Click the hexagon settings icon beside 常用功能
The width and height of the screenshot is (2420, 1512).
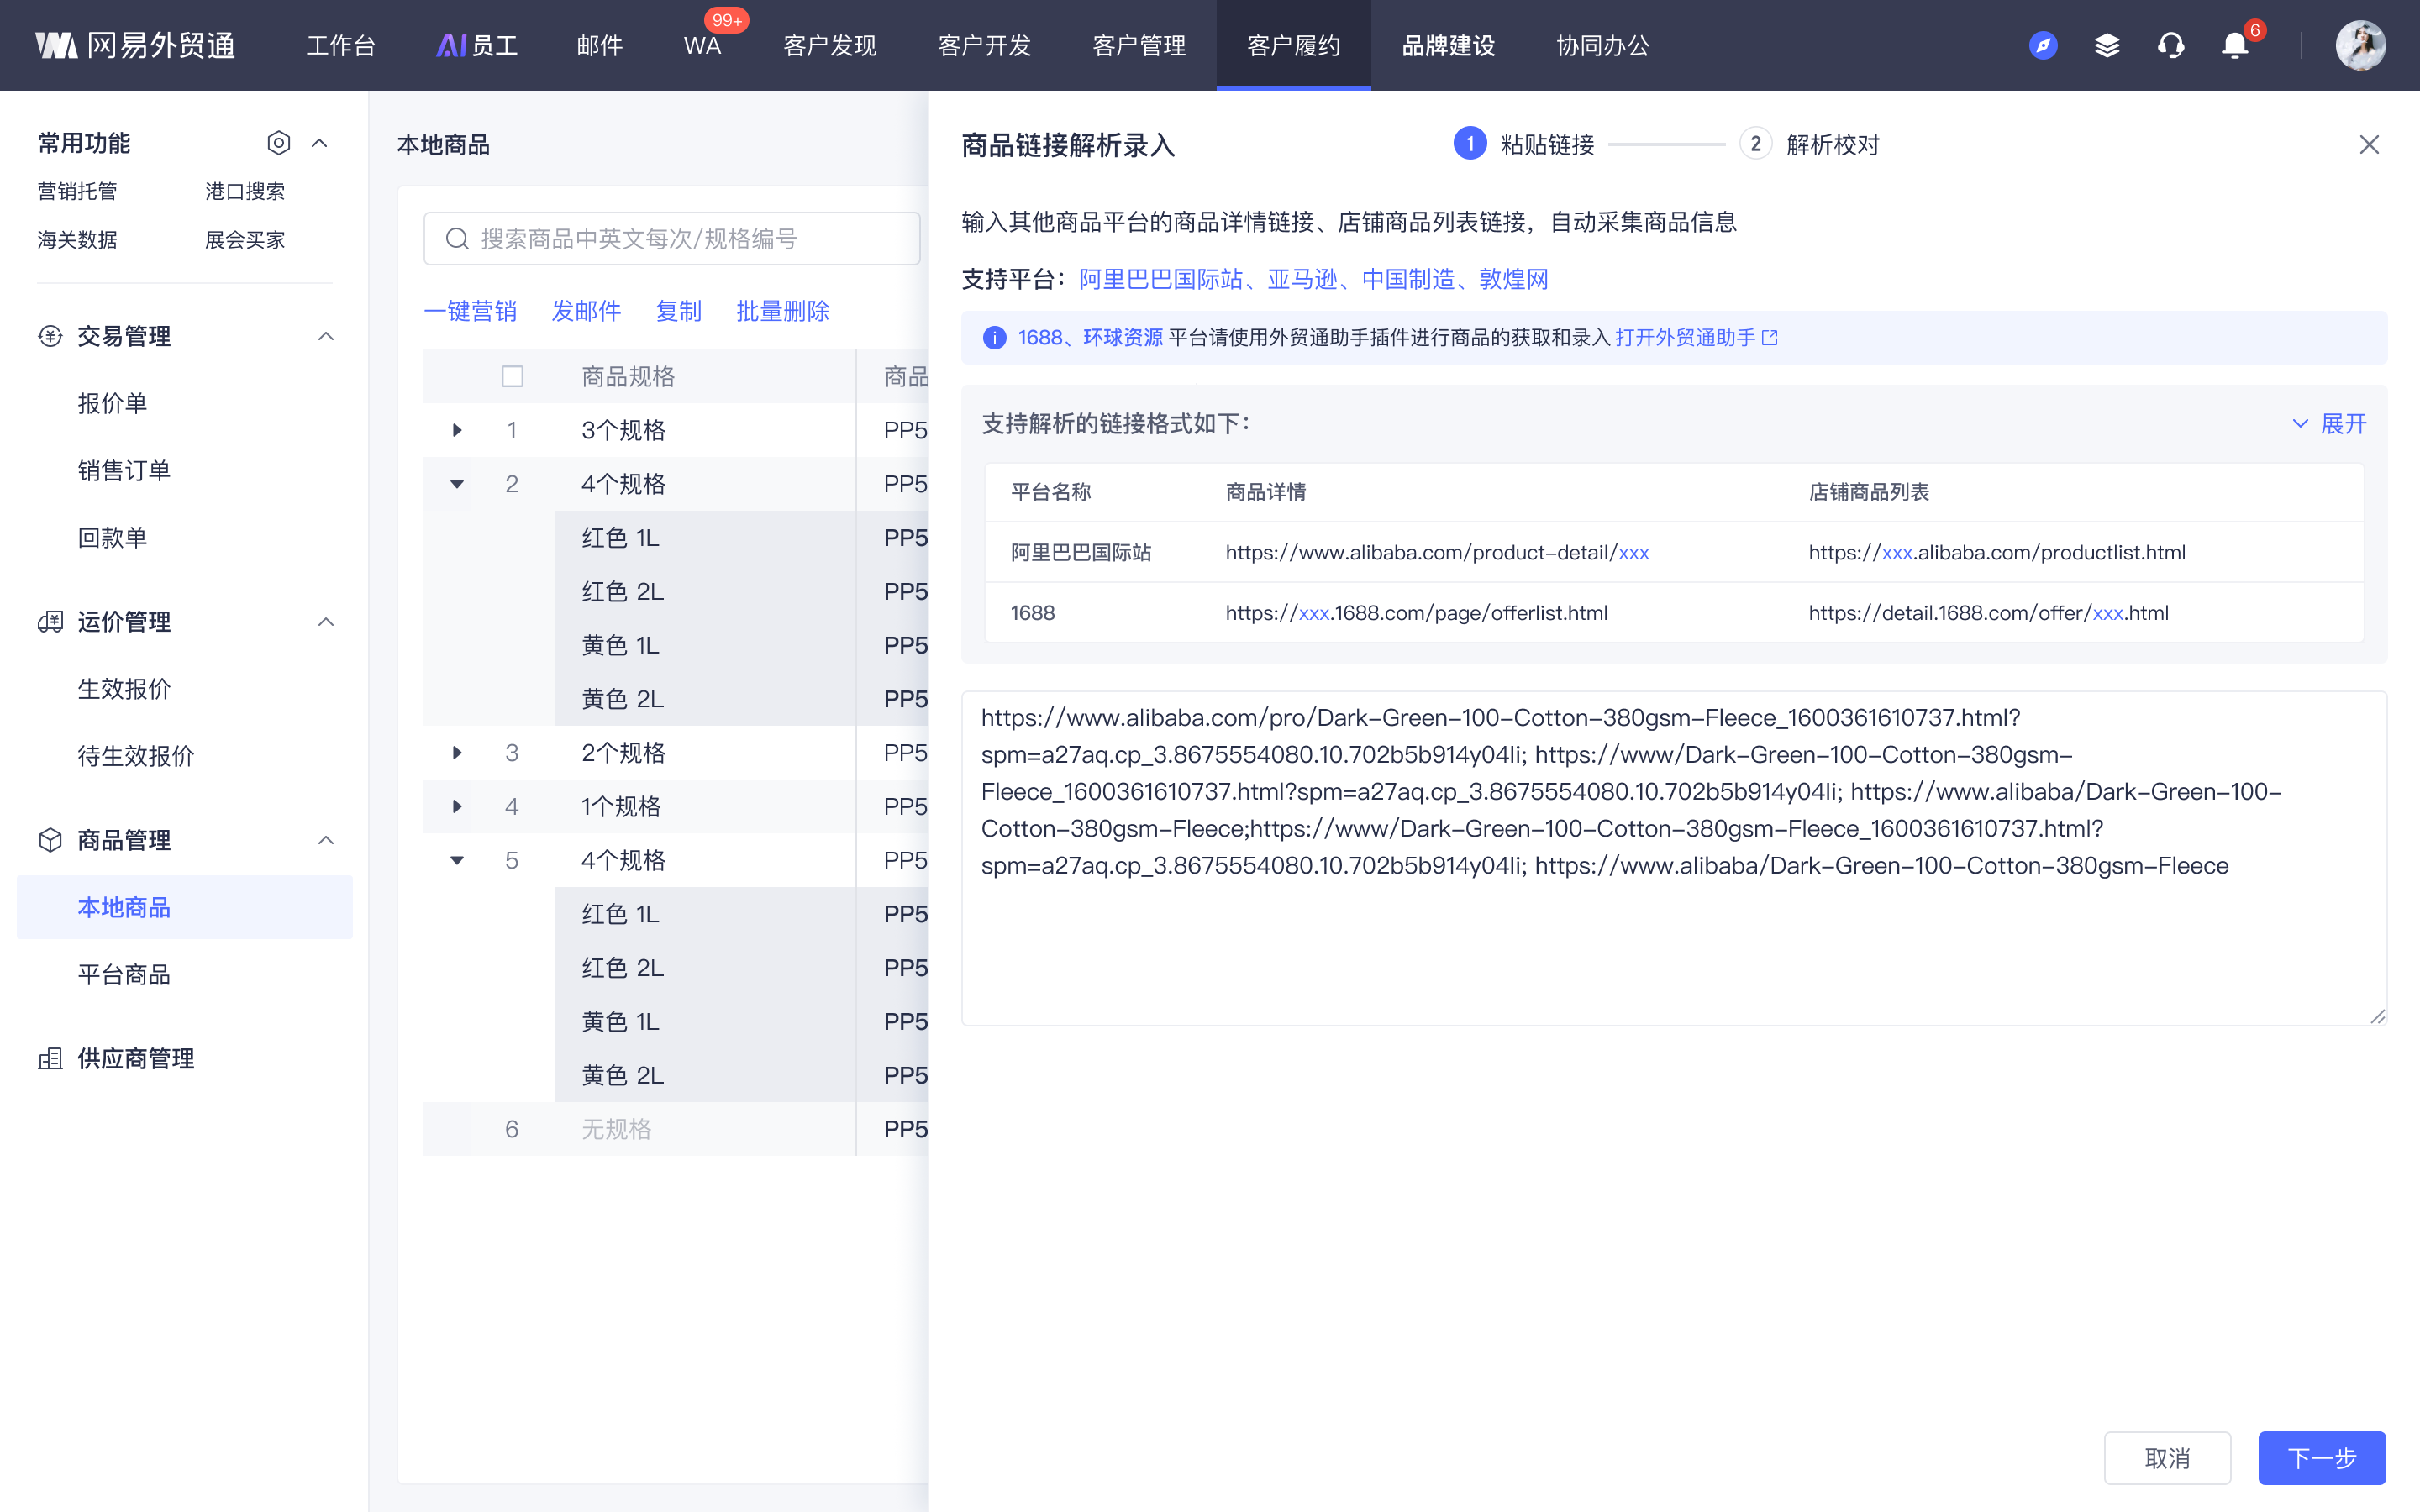pyautogui.click(x=278, y=143)
